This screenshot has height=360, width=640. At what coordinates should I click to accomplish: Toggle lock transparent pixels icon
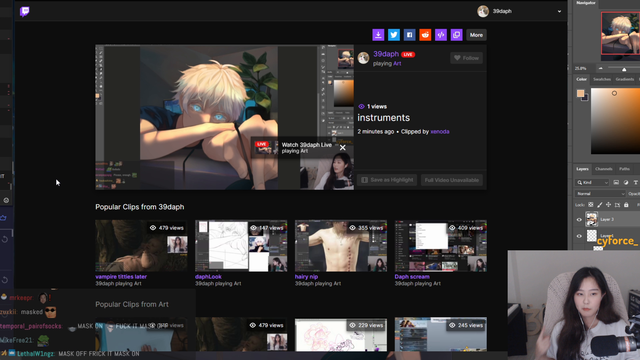(x=591, y=204)
